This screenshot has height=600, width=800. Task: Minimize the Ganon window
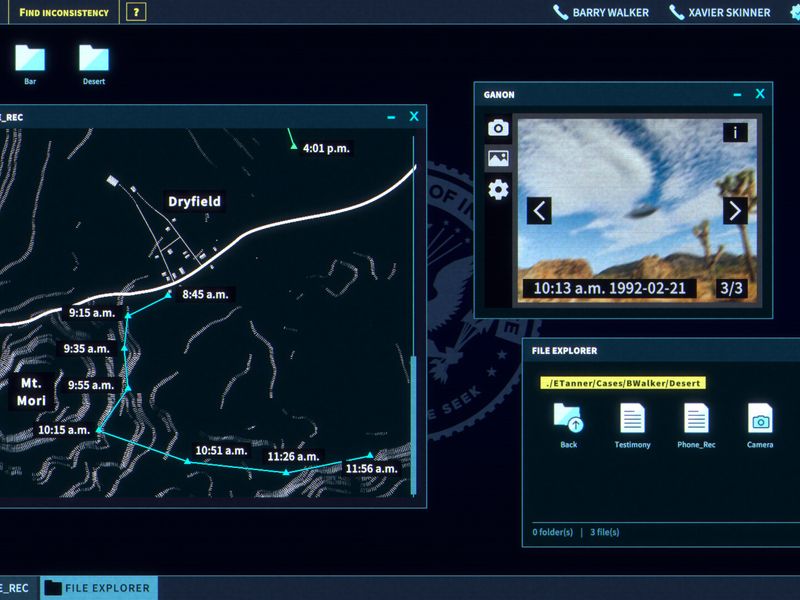click(737, 94)
